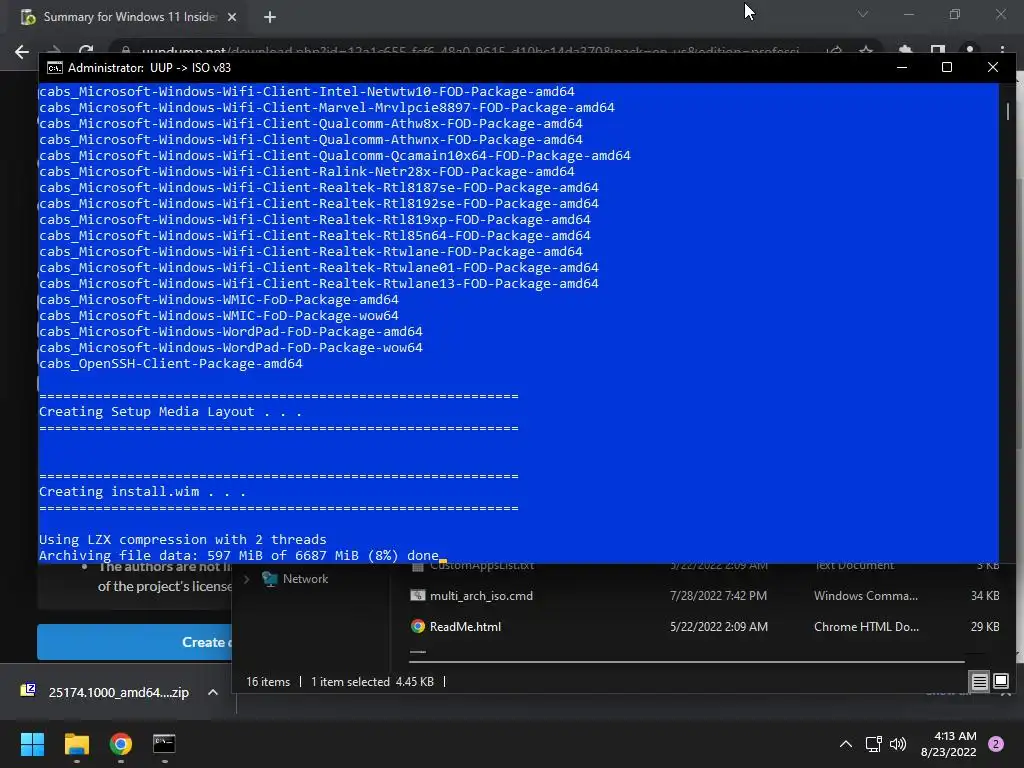This screenshot has height=768, width=1024.
Task: Open notification center badge
Action: coord(996,744)
